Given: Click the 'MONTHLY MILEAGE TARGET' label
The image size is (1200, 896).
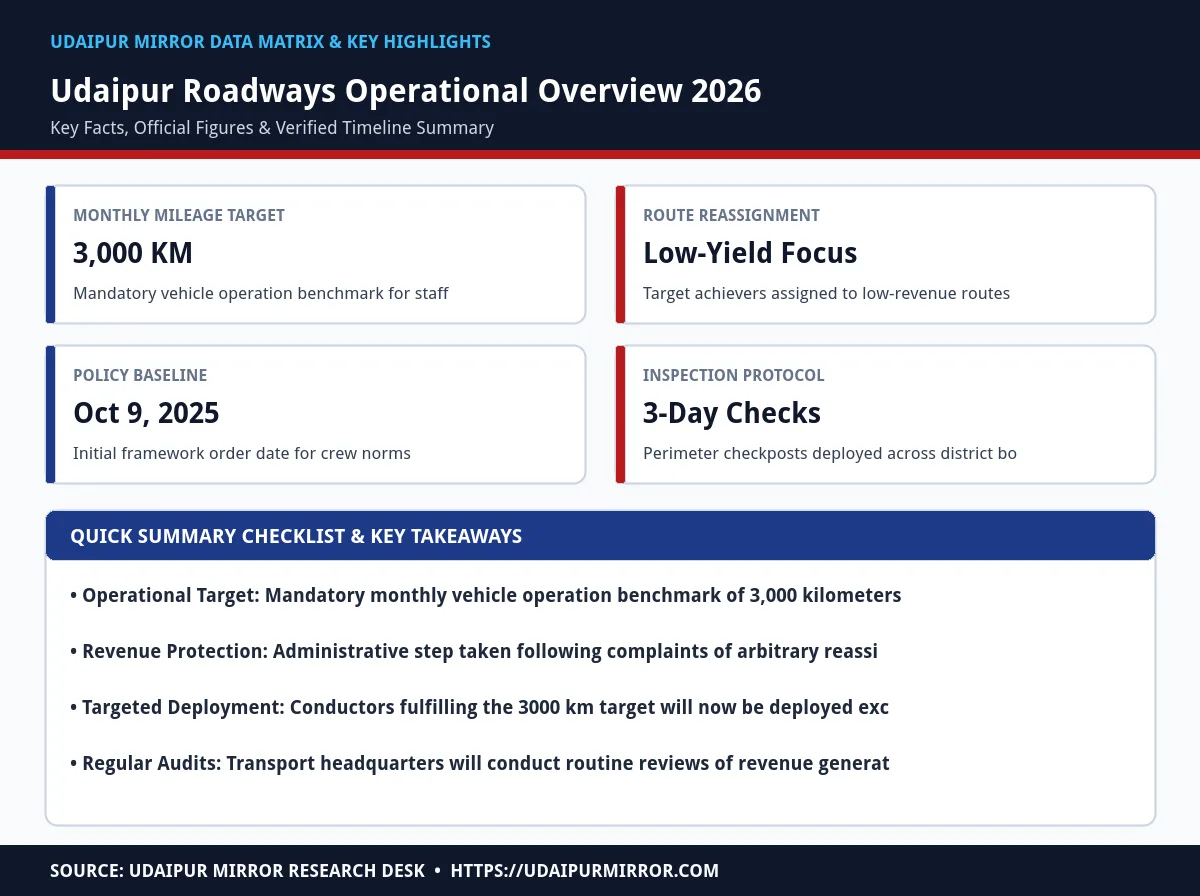Looking at the screenshot, I should (x=179, y=215).
